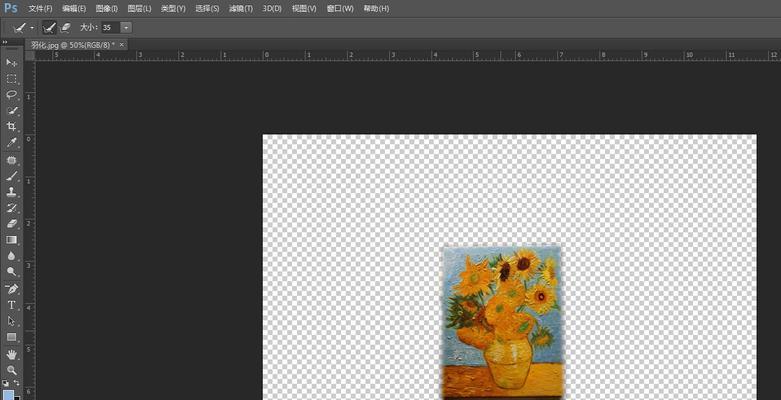Select the Lasso tool
The image size is (781, 400).
click(11, 95)
